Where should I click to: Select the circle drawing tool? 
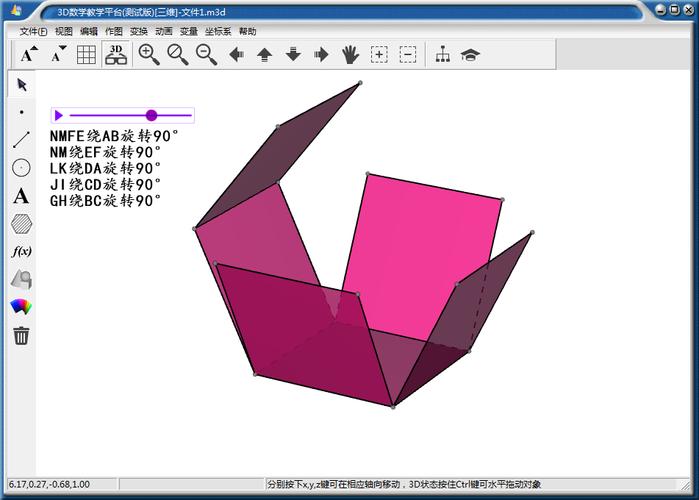pyautogui.click(x=22, y=168)
